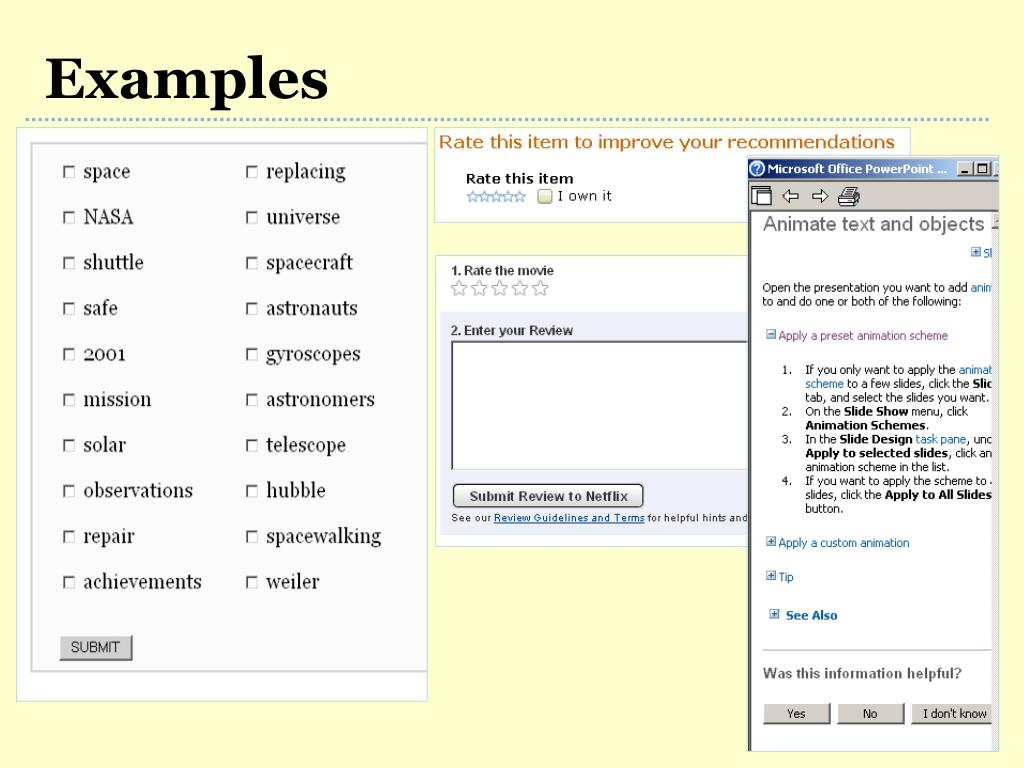
Task: Enable the 'observations' checkbox
Action: [69, 491]
